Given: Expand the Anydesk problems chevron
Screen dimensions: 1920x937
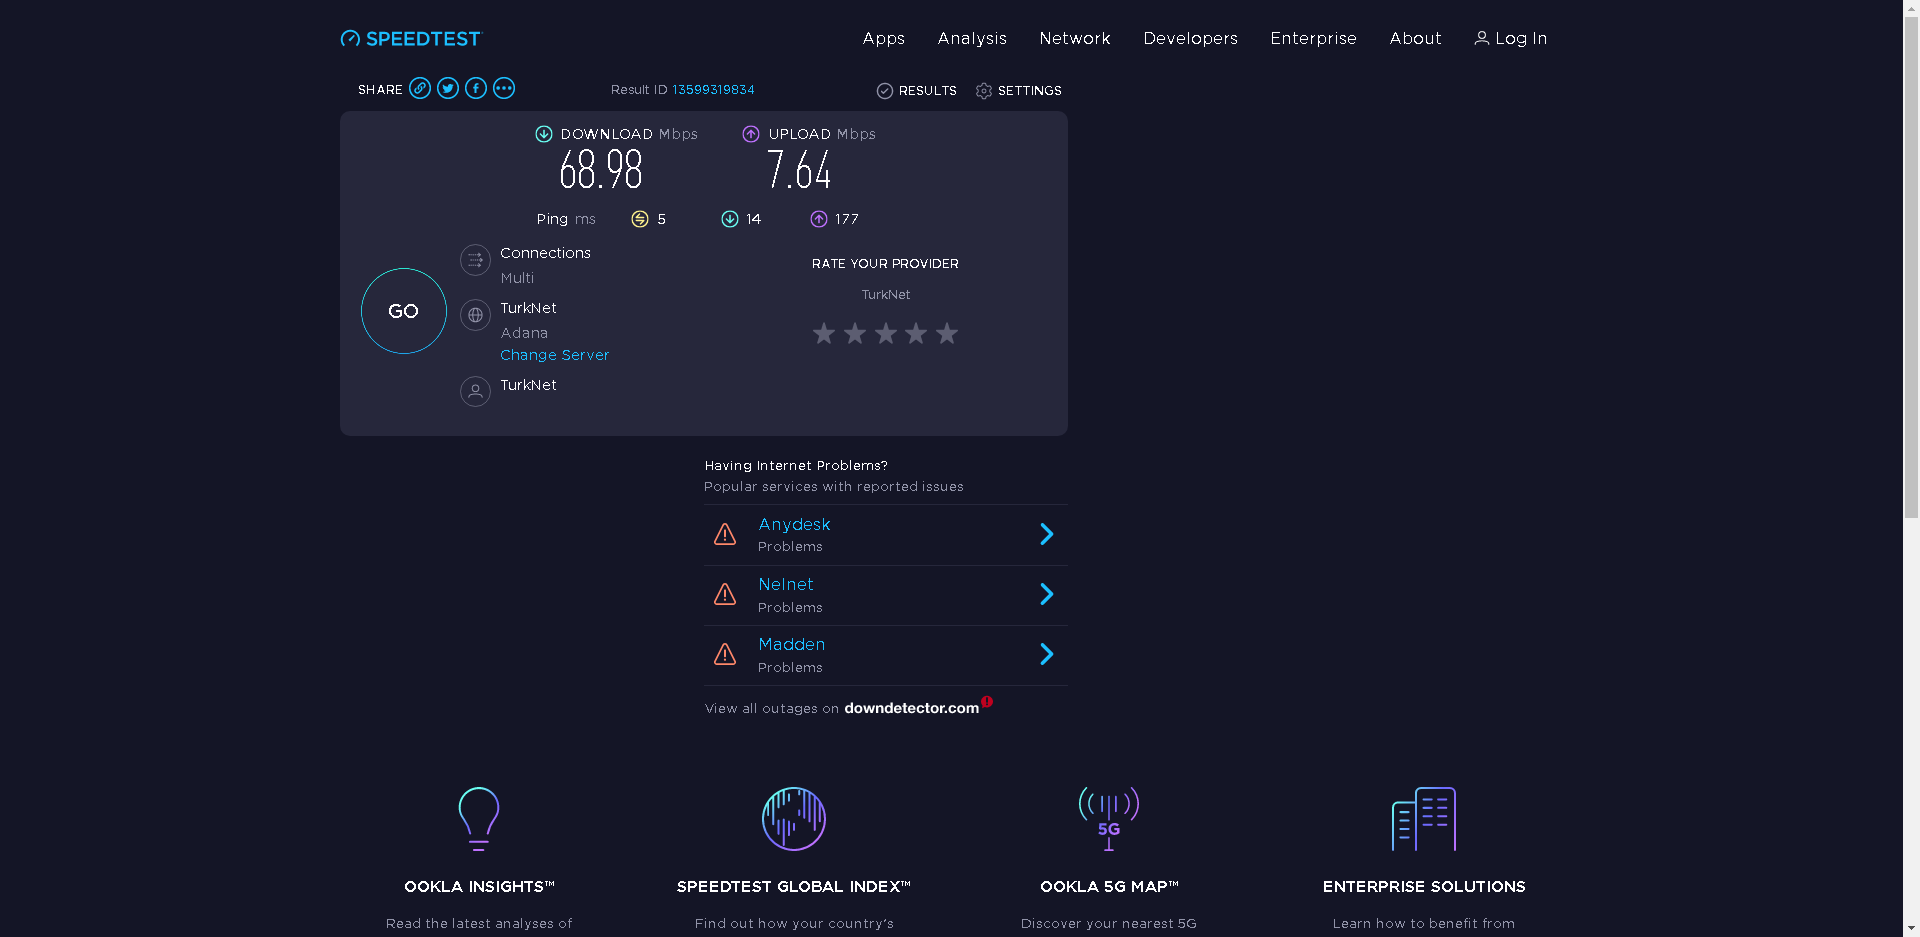Looking at the screenshot, I should click(1047, 534).
